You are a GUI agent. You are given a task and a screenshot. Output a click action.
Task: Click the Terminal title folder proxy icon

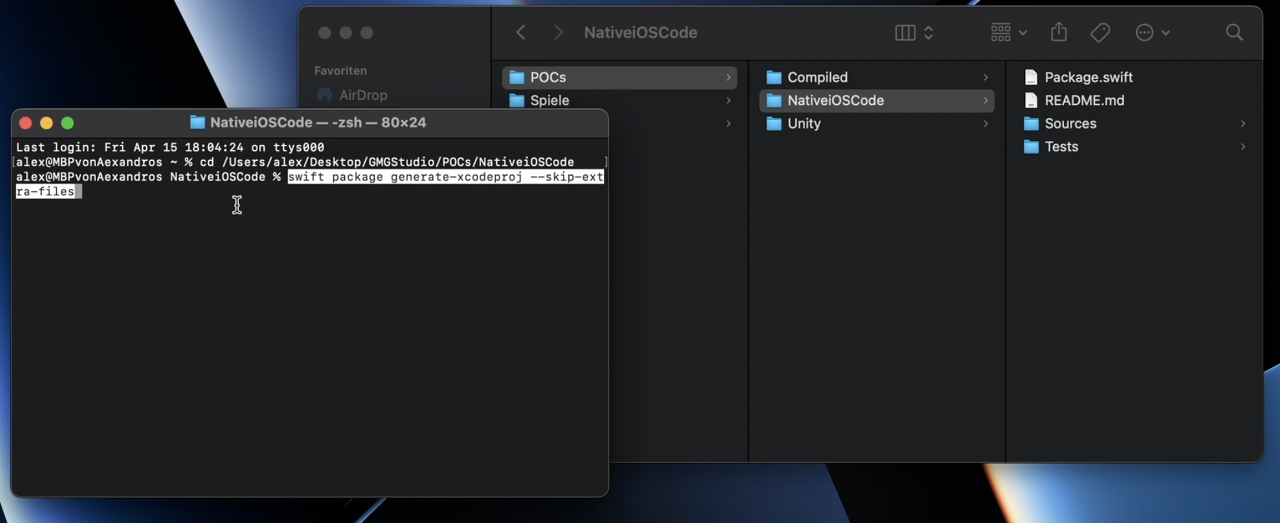(x=197, y=122)
